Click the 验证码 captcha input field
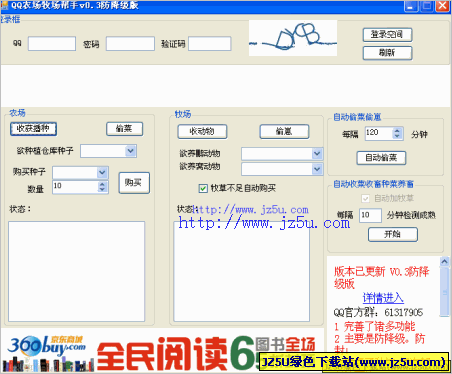 pyautogui.click(x=210, y=44)
